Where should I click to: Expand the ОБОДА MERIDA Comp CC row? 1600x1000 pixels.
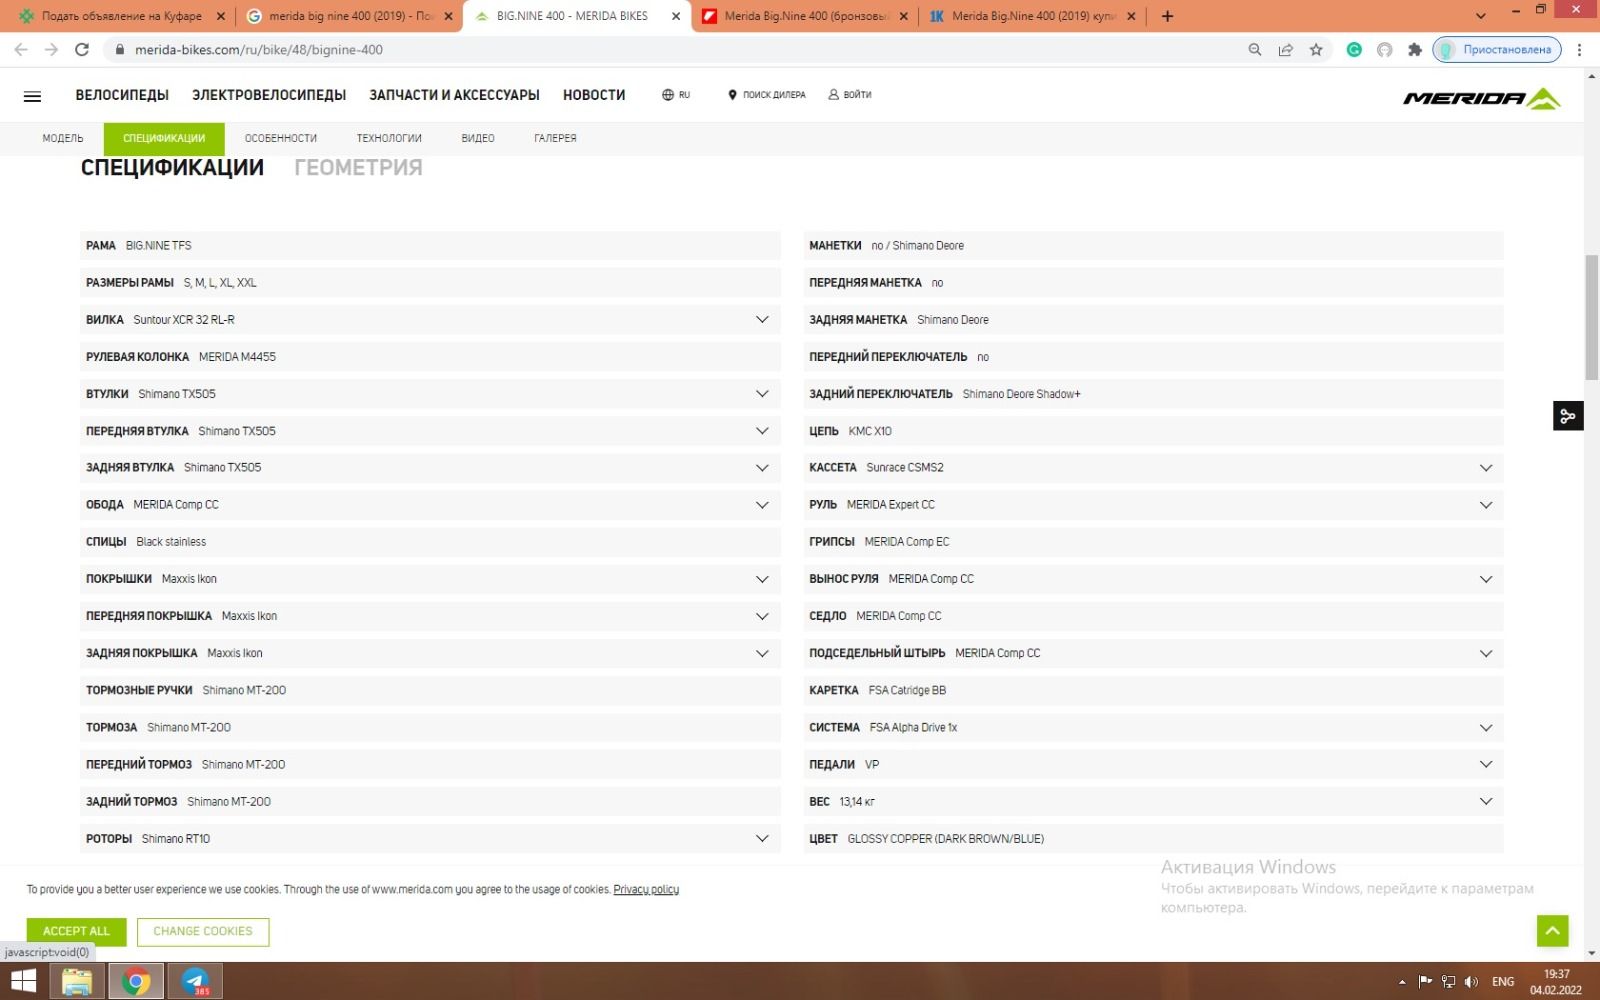(430, 505)
